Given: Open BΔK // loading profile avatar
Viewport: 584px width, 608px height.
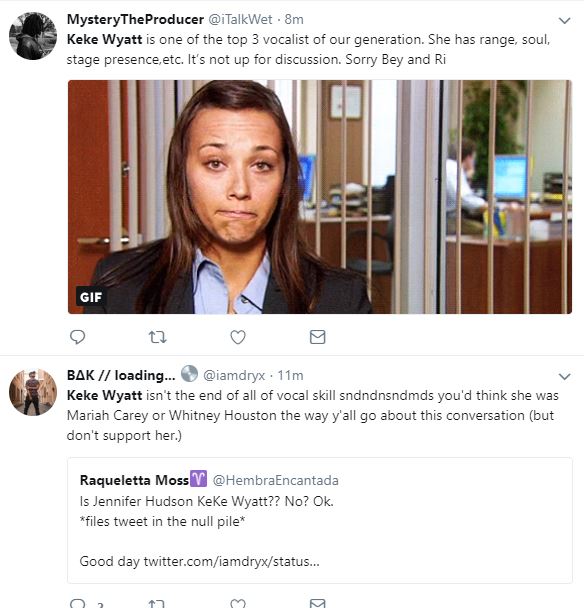Looking at the screenshot, I should [33, 392].
